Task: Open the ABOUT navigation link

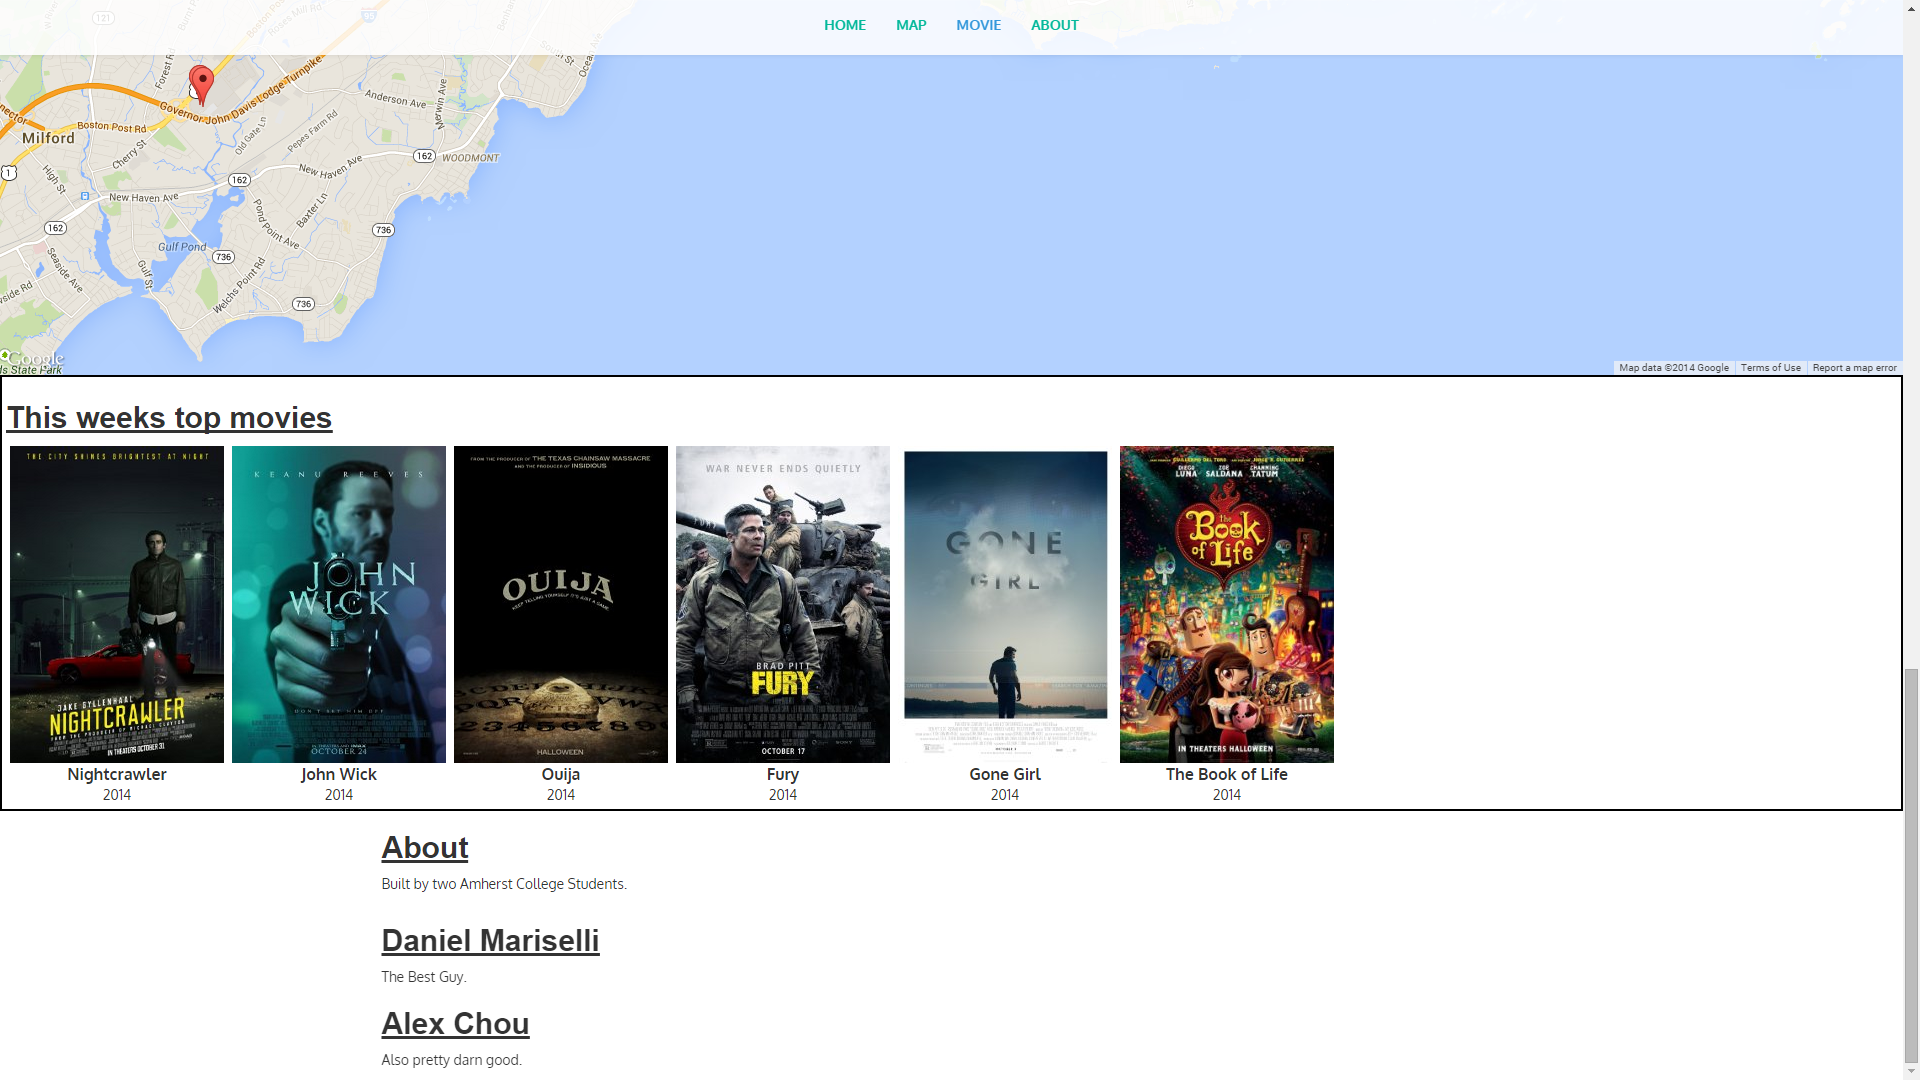Action: coord(1054,25)
